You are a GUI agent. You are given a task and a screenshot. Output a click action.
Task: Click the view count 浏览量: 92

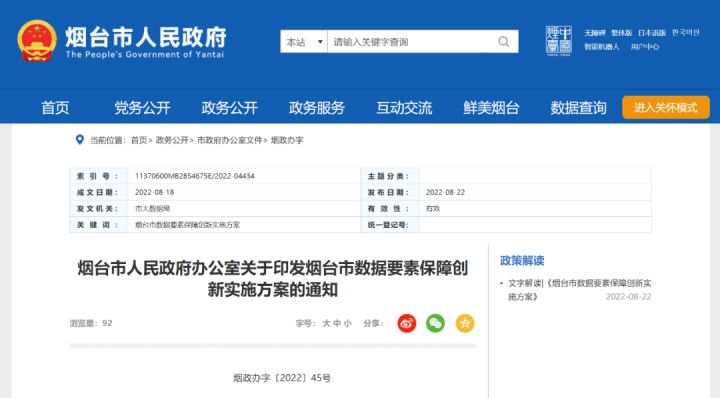[91, 323]
